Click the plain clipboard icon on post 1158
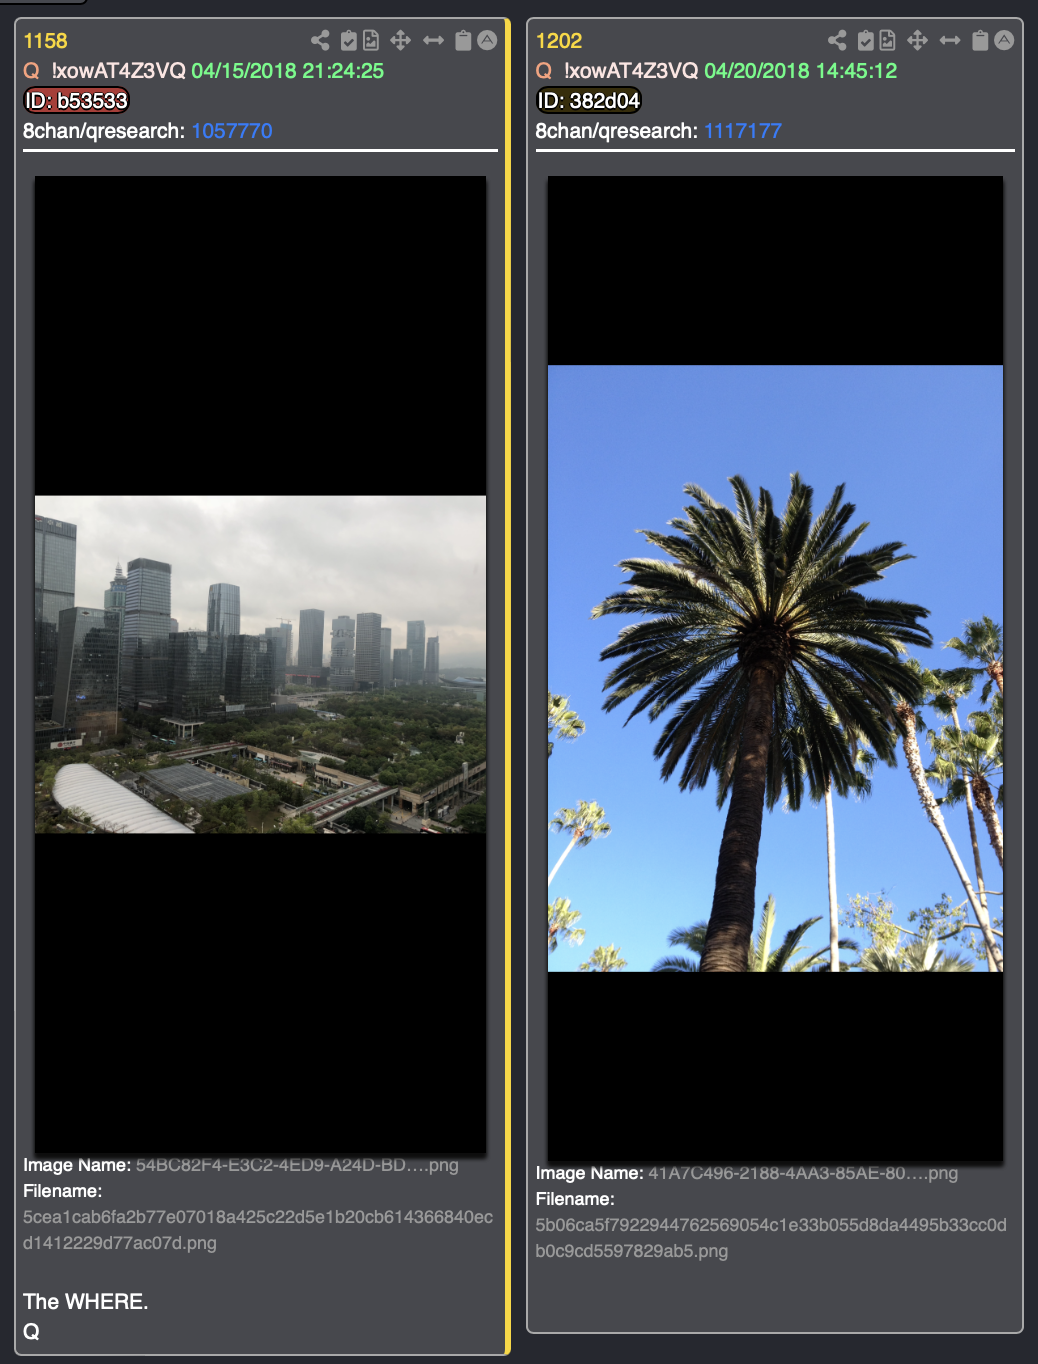Viewport: 1038px width, 1364px height. [x=463, y=40]
